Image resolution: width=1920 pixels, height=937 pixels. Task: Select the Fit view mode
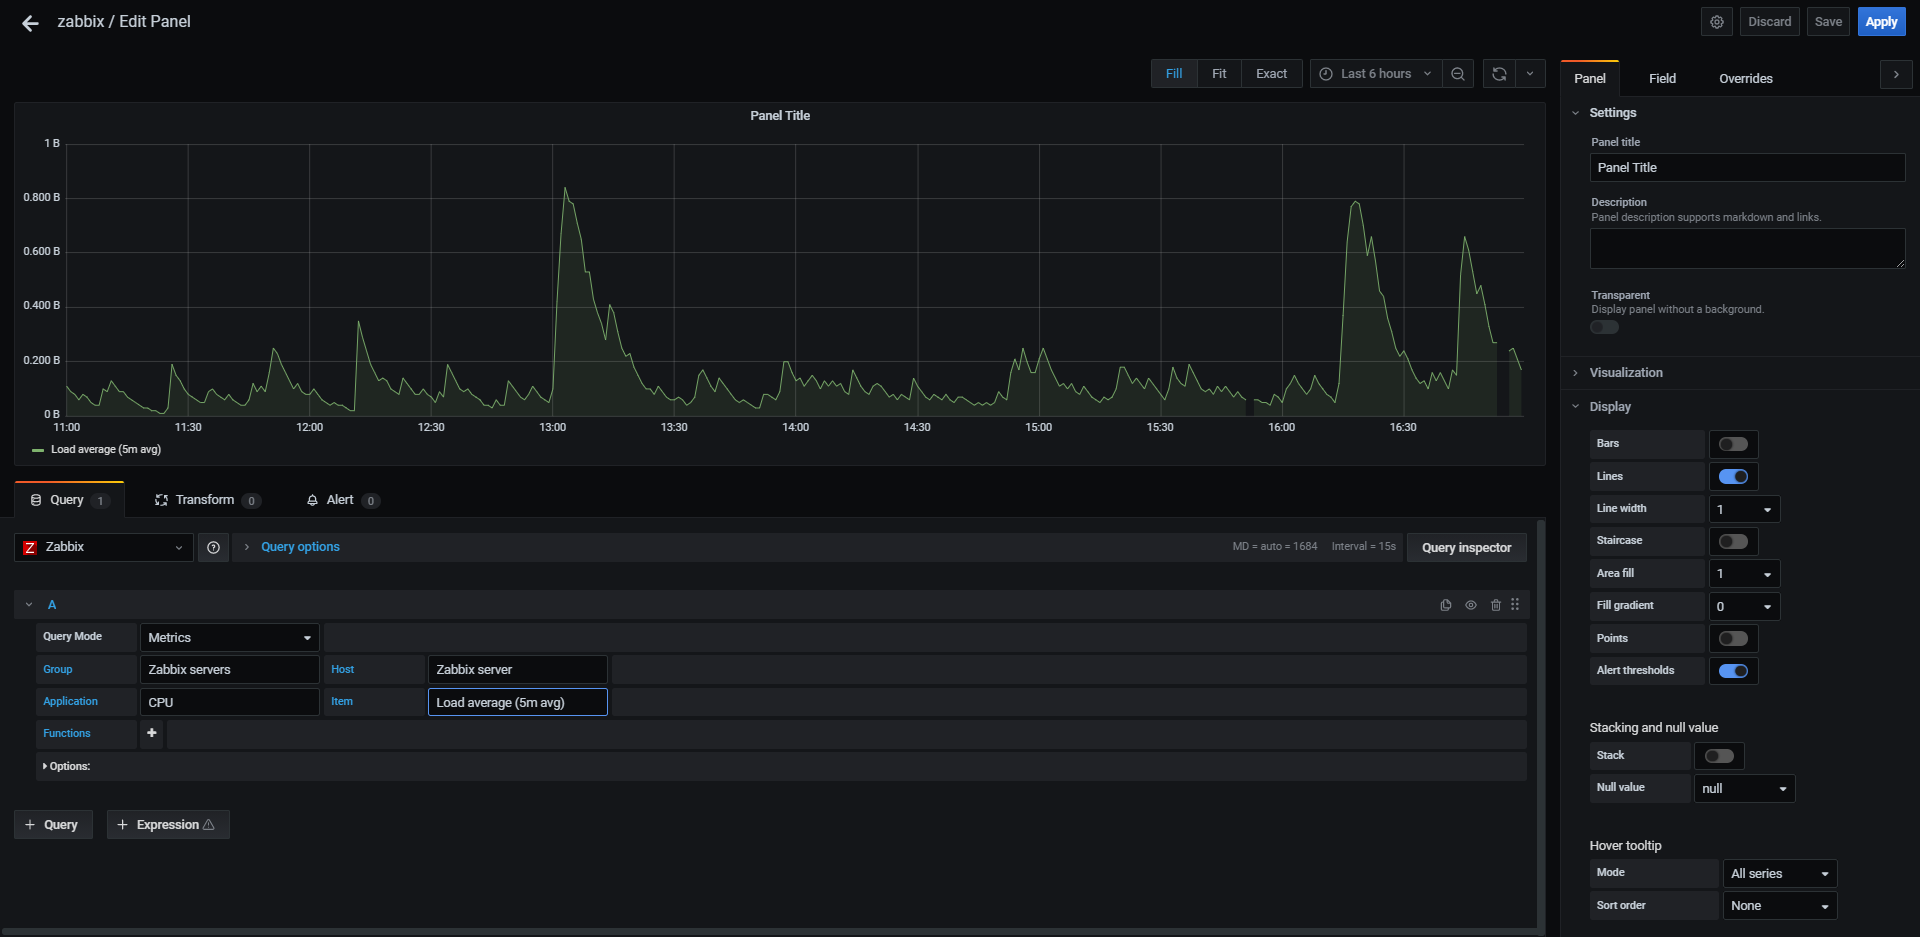point(1219,74)
